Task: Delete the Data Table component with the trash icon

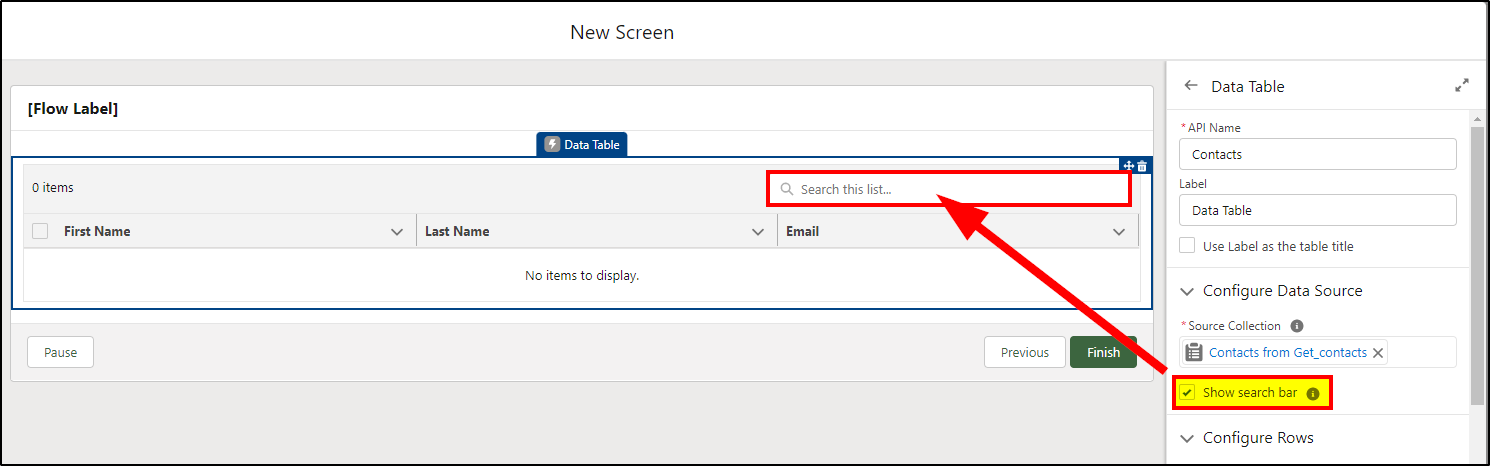Action: tap(1142, 166)
